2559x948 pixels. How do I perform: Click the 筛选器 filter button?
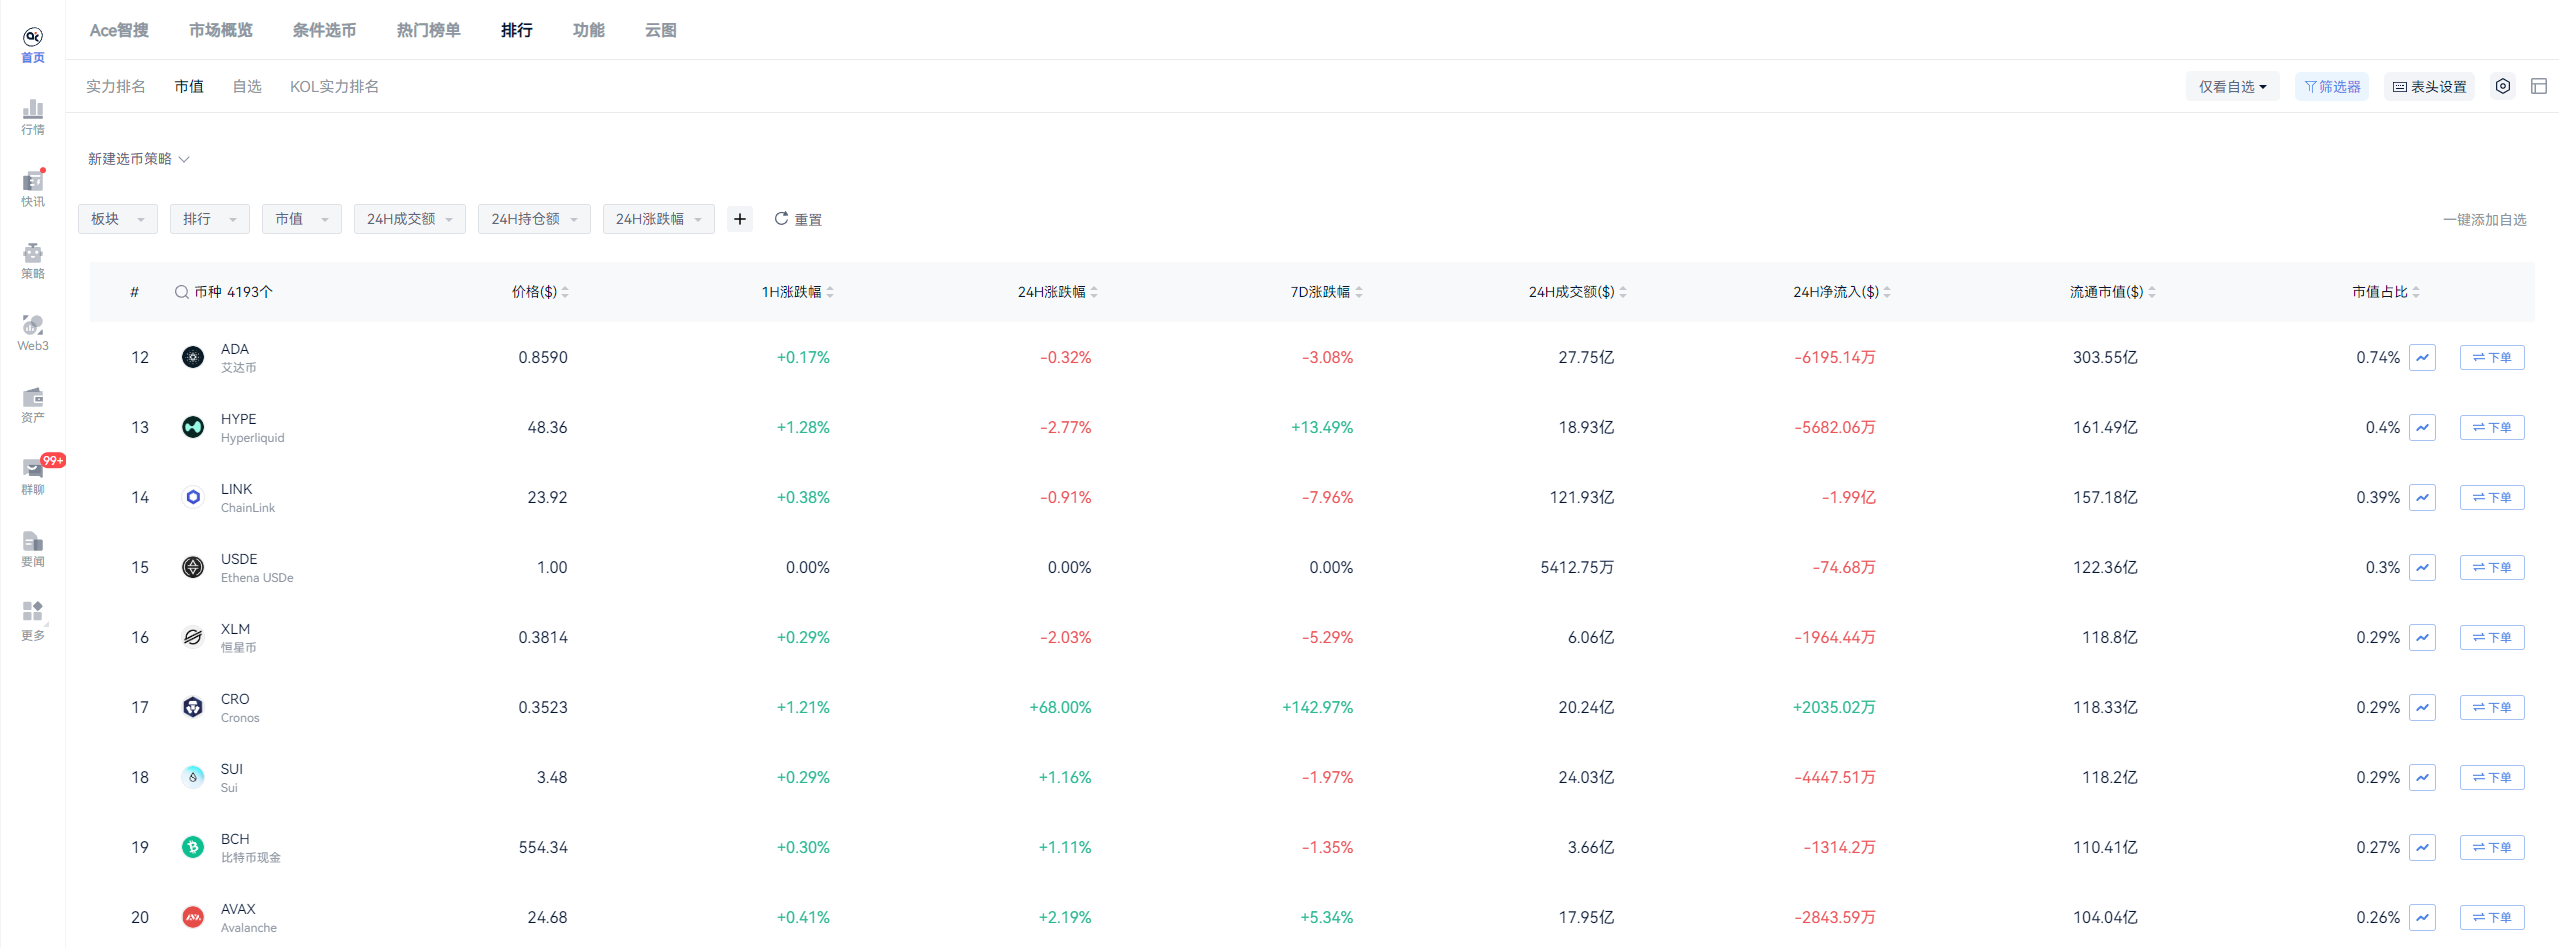[x=2332, y=87]
